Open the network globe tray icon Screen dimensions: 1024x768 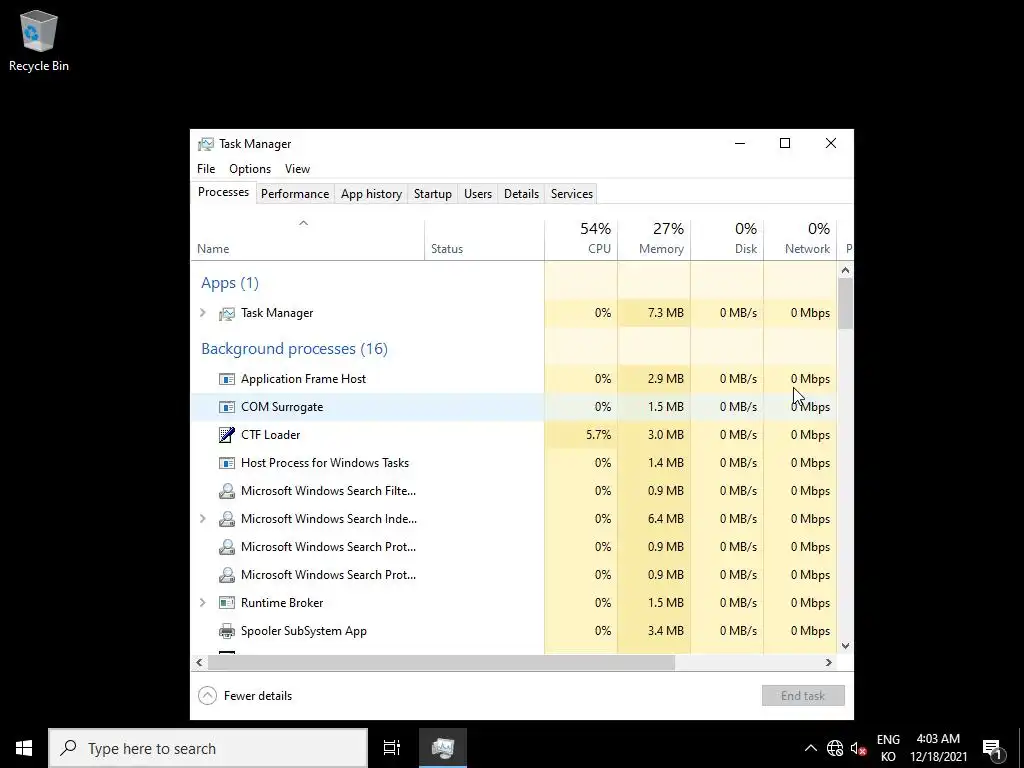(835, 748)
